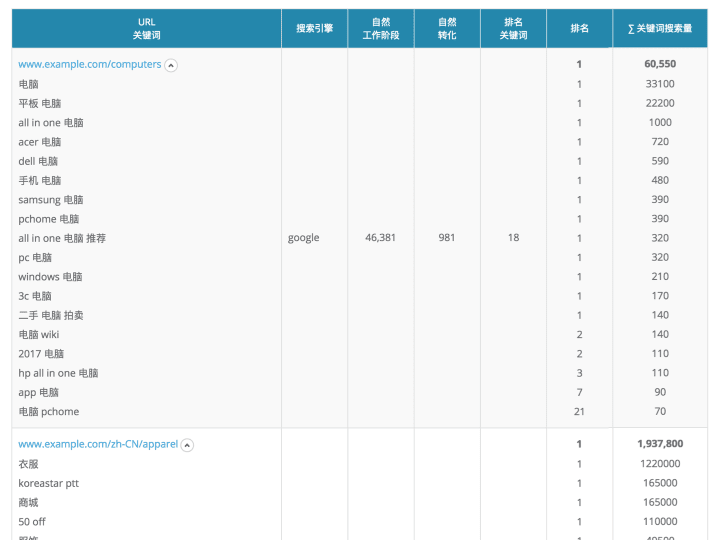
Task: Select keyword 2017 电脑
Action: [41, 354]
